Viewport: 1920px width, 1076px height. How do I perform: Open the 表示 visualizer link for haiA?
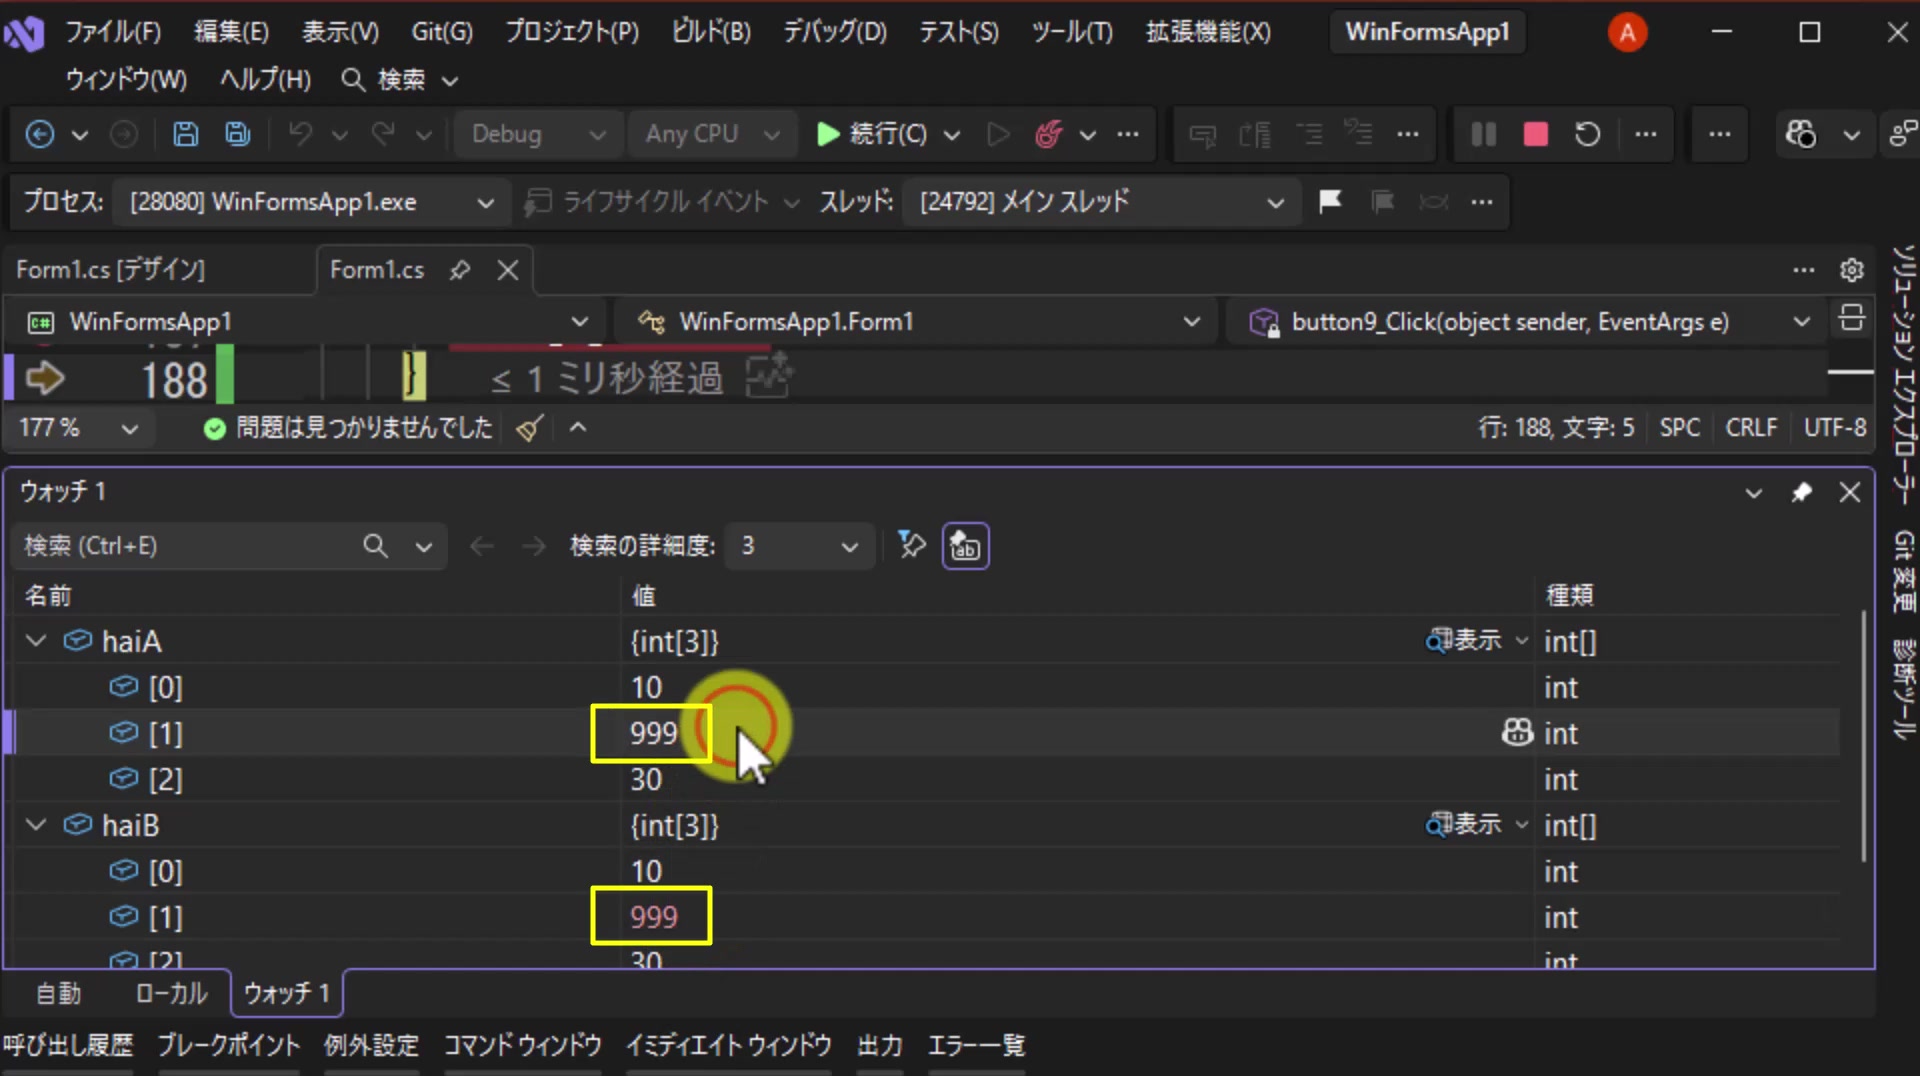(x=1464, y=640)
